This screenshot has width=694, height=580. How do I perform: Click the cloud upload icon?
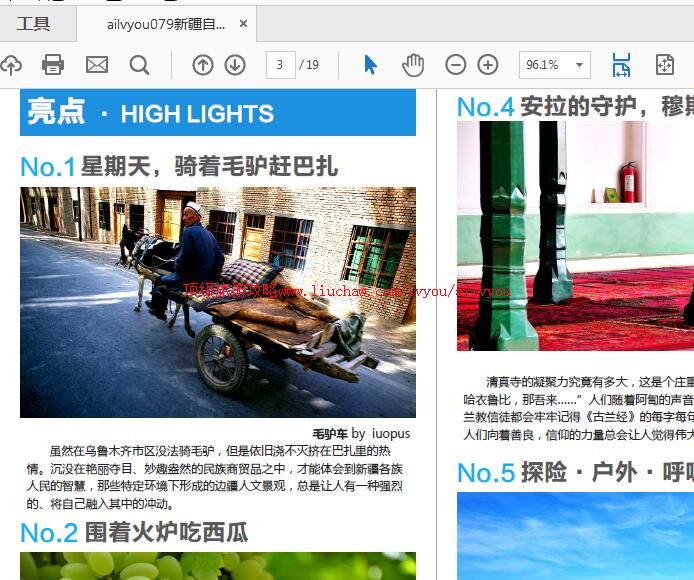pos(10,65)
